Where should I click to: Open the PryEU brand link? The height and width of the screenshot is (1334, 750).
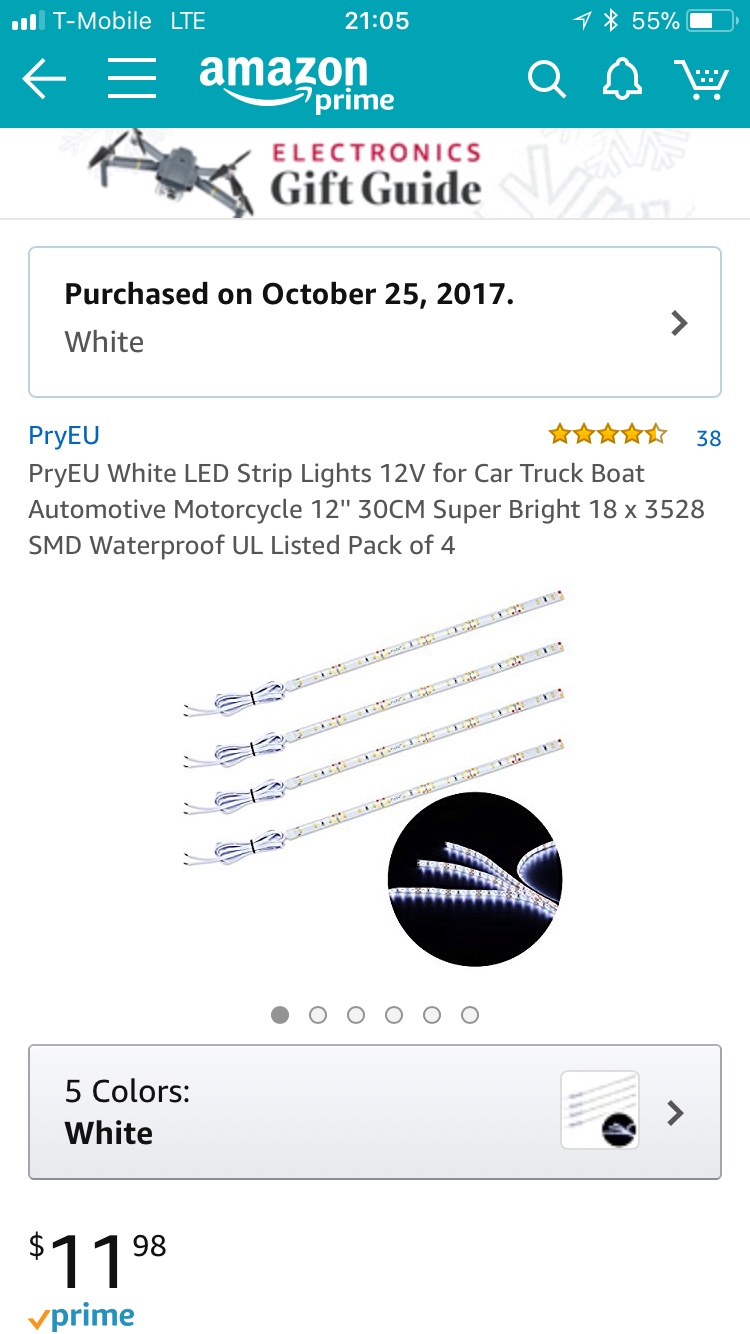coord(64,435)
